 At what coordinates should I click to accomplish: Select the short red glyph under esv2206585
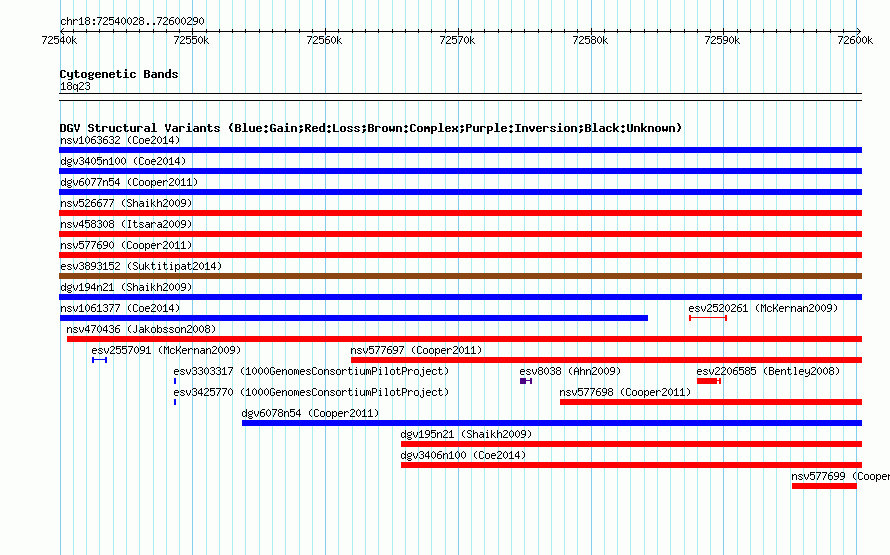(709, 381)
